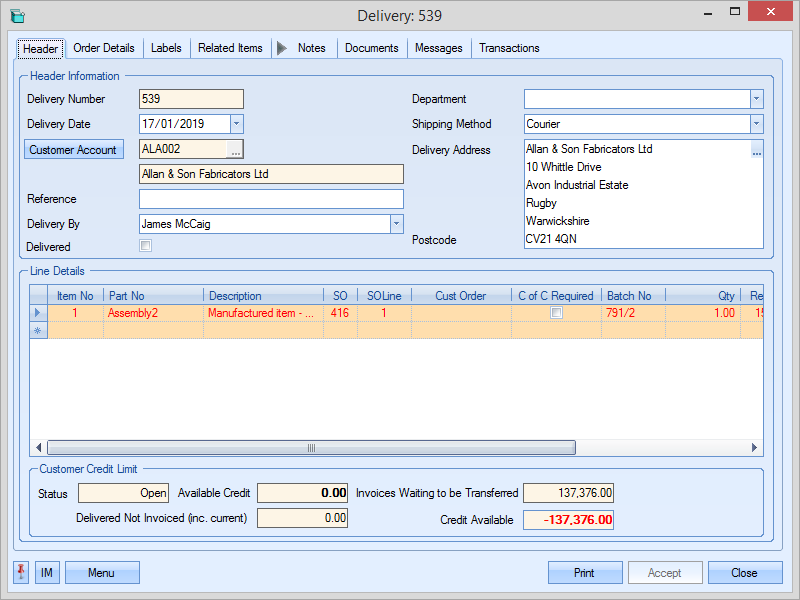
Task: Open the delivery address ellipsis button
Action: (x=756, y=151)
